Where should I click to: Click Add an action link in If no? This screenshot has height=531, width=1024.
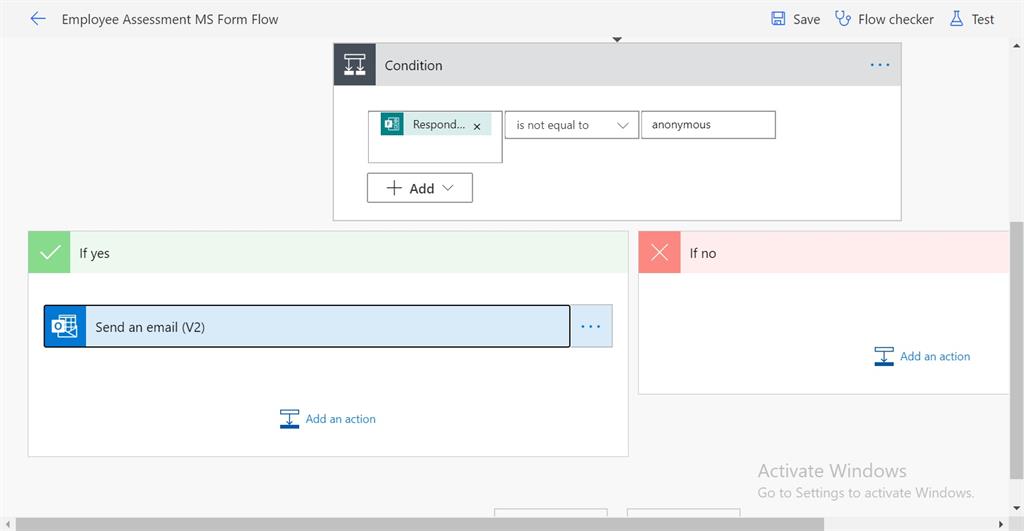point(935,356)
